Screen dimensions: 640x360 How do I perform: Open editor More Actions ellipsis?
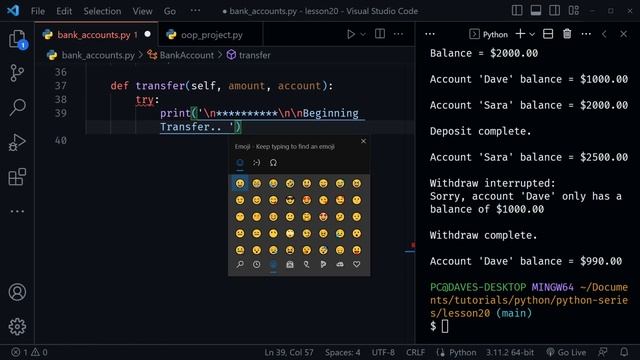[398, 34]
